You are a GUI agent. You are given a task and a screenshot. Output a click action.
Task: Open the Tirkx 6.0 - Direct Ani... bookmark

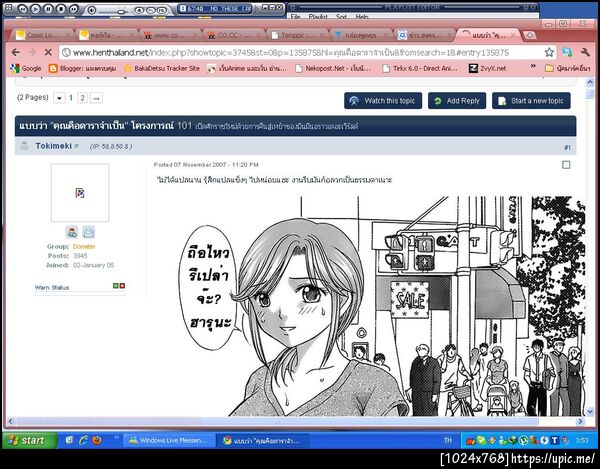(x=420, y=68)
